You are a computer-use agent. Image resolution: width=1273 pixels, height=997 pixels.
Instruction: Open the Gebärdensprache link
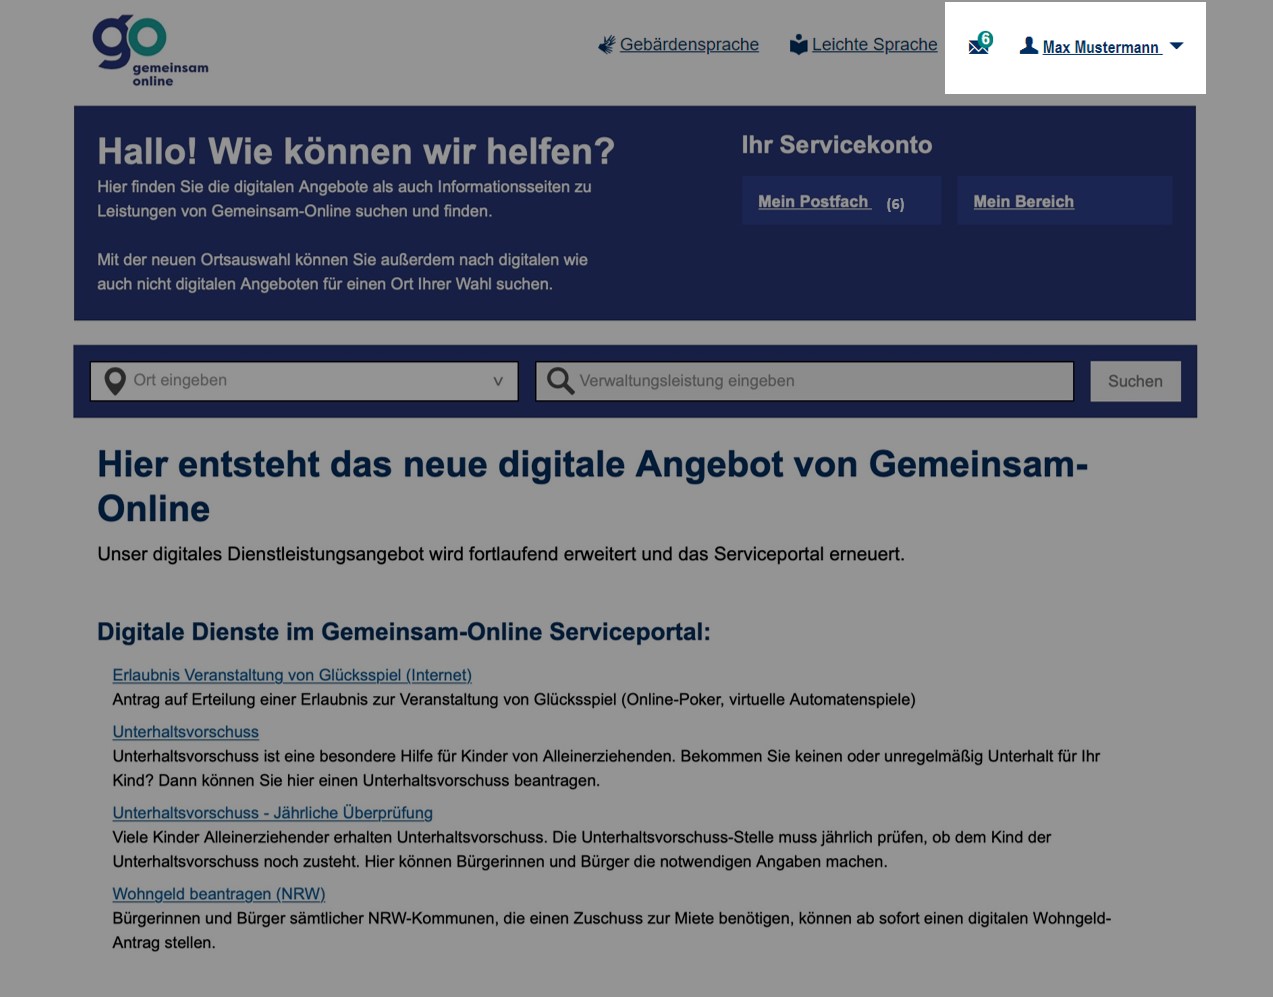pos(689,45)
